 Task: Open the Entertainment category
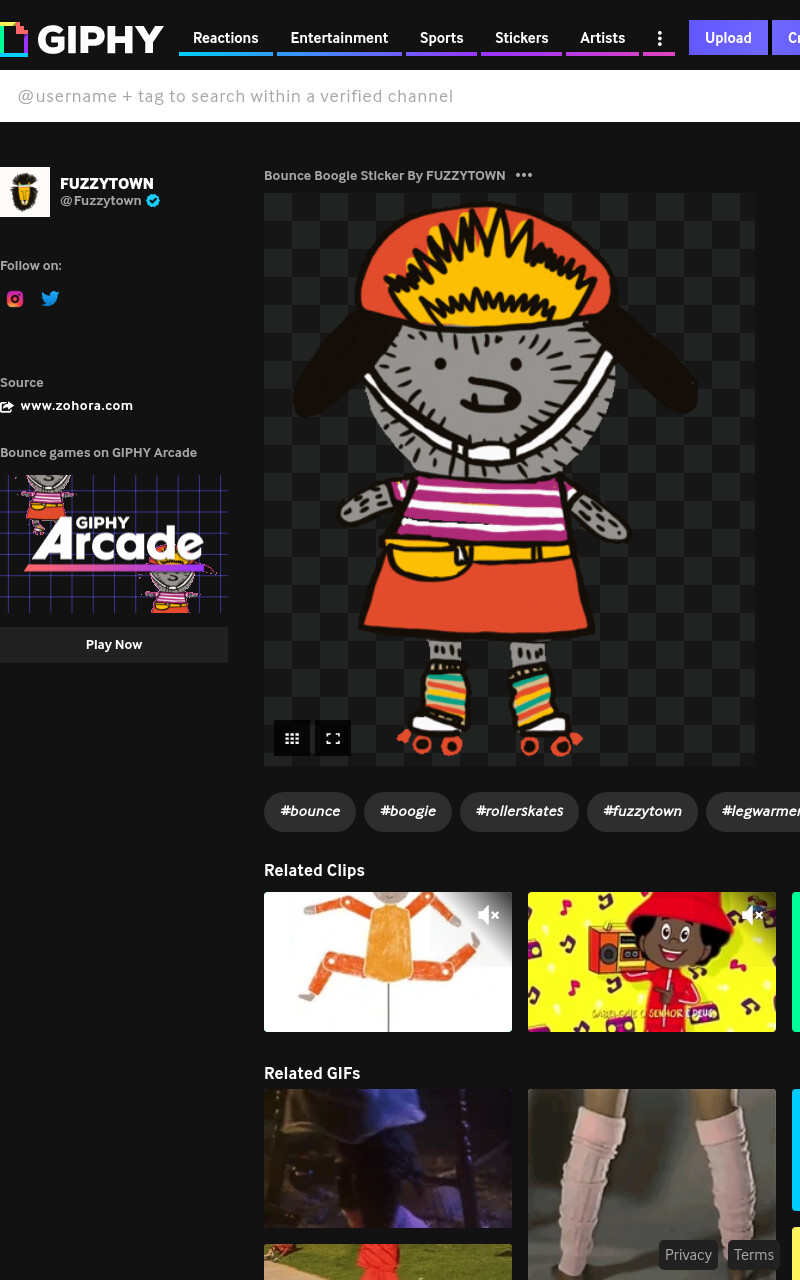(339, 38)
